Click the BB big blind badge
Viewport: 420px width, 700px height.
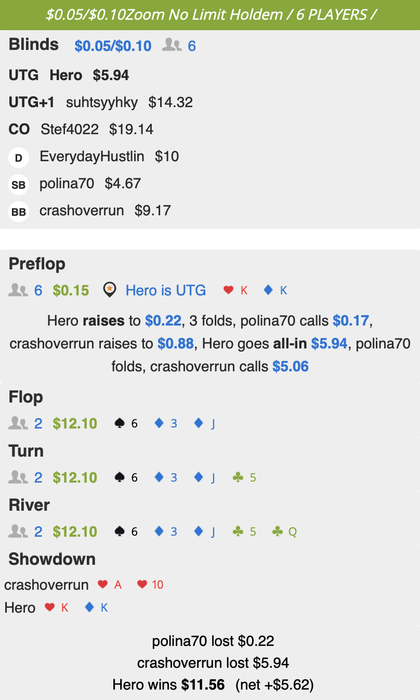[18, 212]
